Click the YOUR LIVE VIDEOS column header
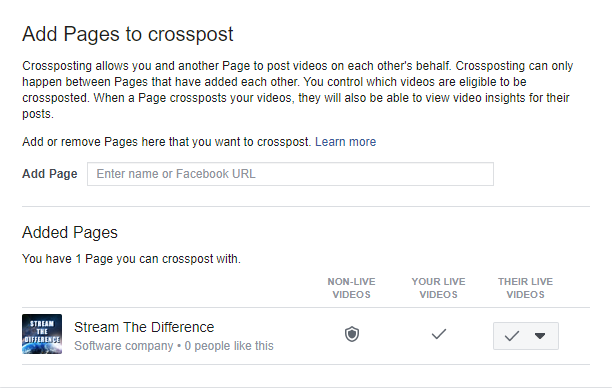Screen dimensions: 612x388 click(x=438, y=288)
